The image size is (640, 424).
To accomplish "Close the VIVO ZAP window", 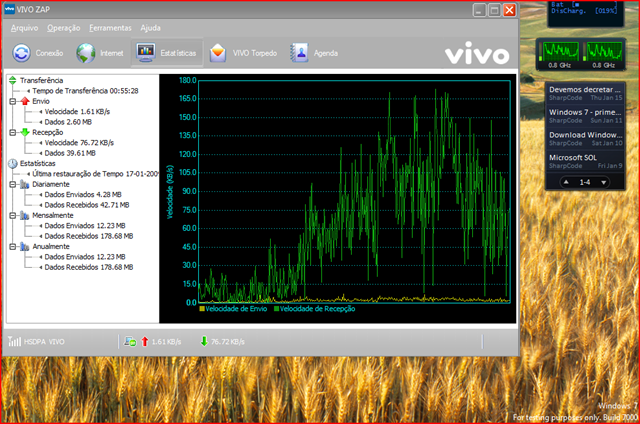I will pos(509,10).
